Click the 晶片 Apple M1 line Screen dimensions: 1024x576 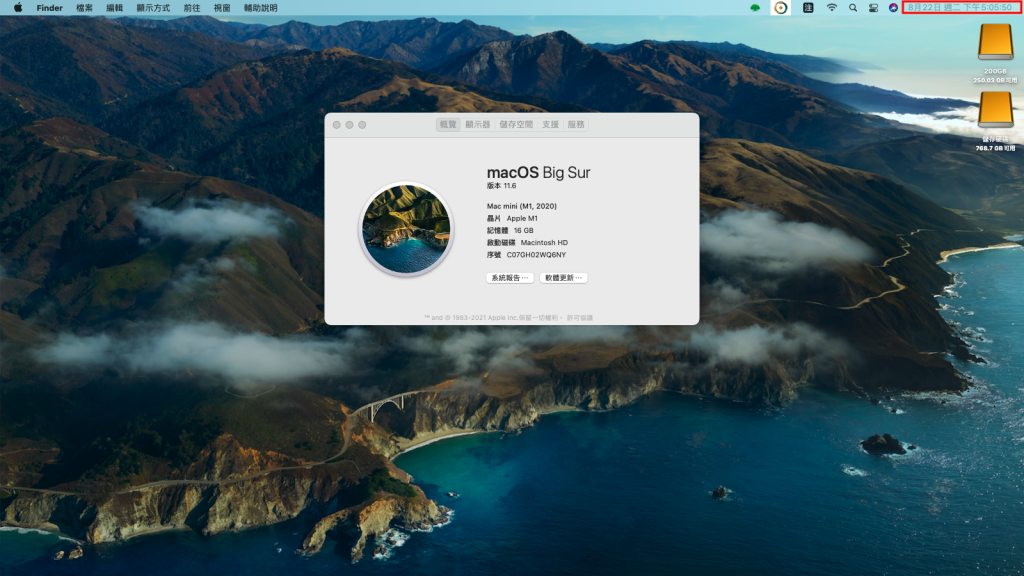512,218
